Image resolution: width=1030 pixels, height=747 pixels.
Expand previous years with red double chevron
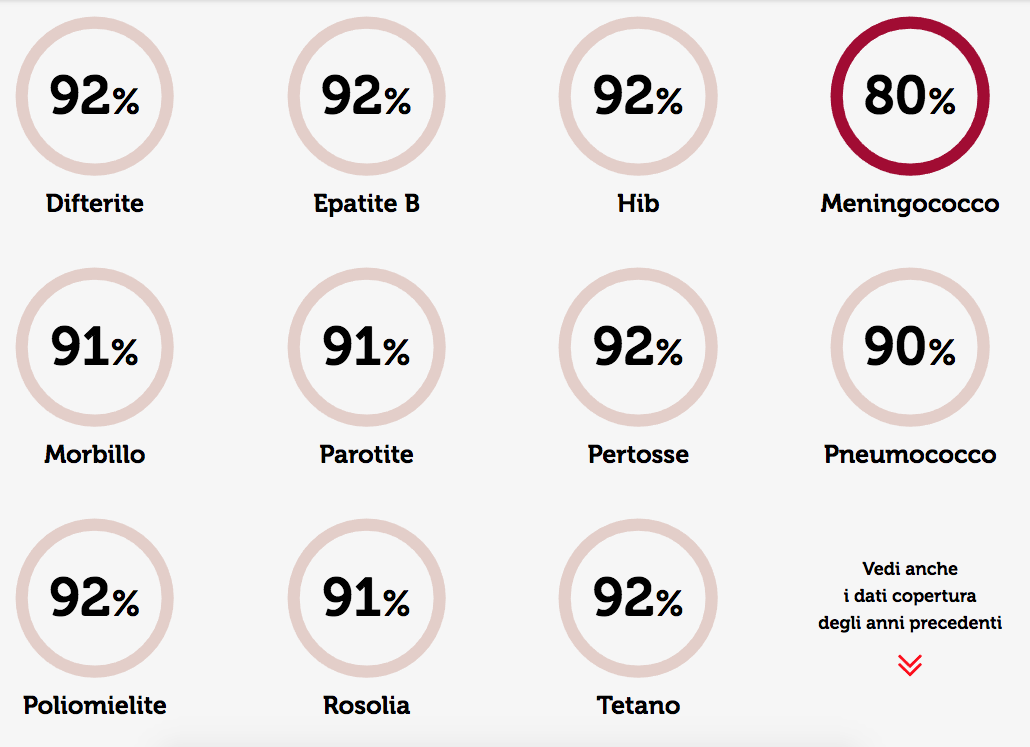910,665
